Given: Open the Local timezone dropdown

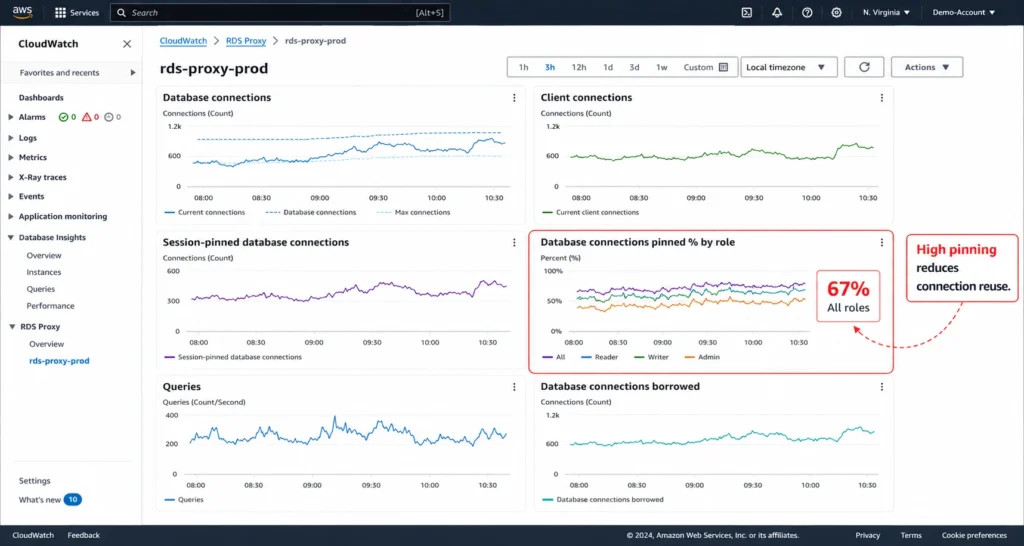Looking at the screenshot, I should pos(789,67).
